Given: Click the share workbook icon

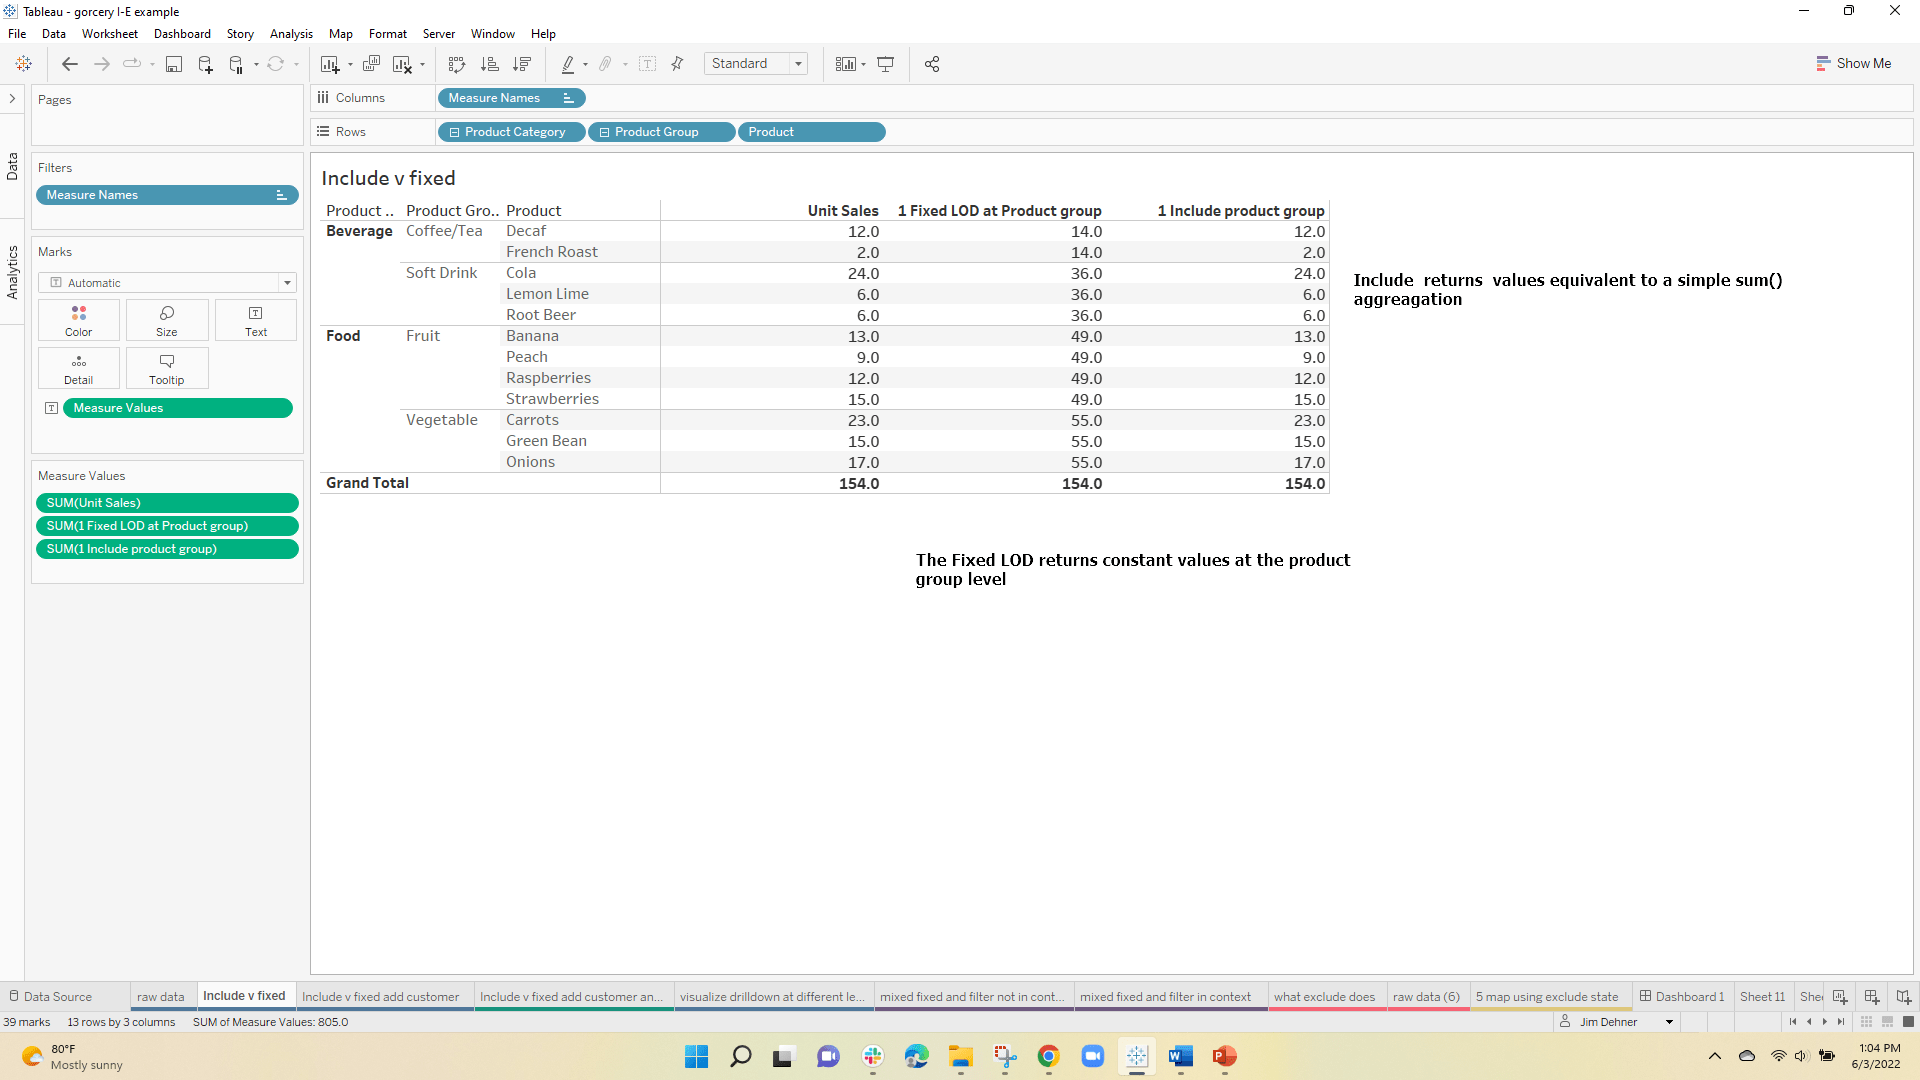Looking at the screenshot, I should 932,64.
